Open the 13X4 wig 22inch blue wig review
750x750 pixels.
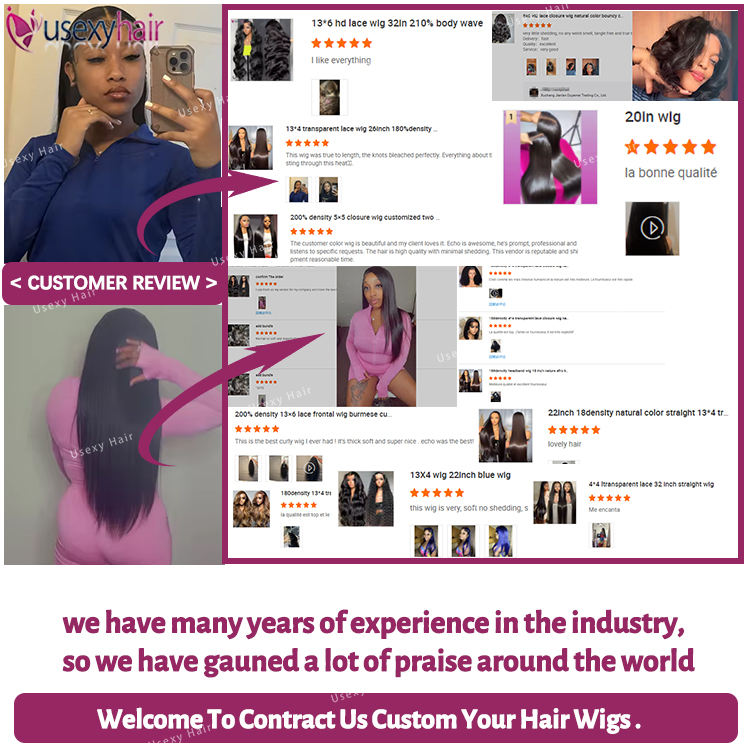pyautogui.click(x=460, y=475)
